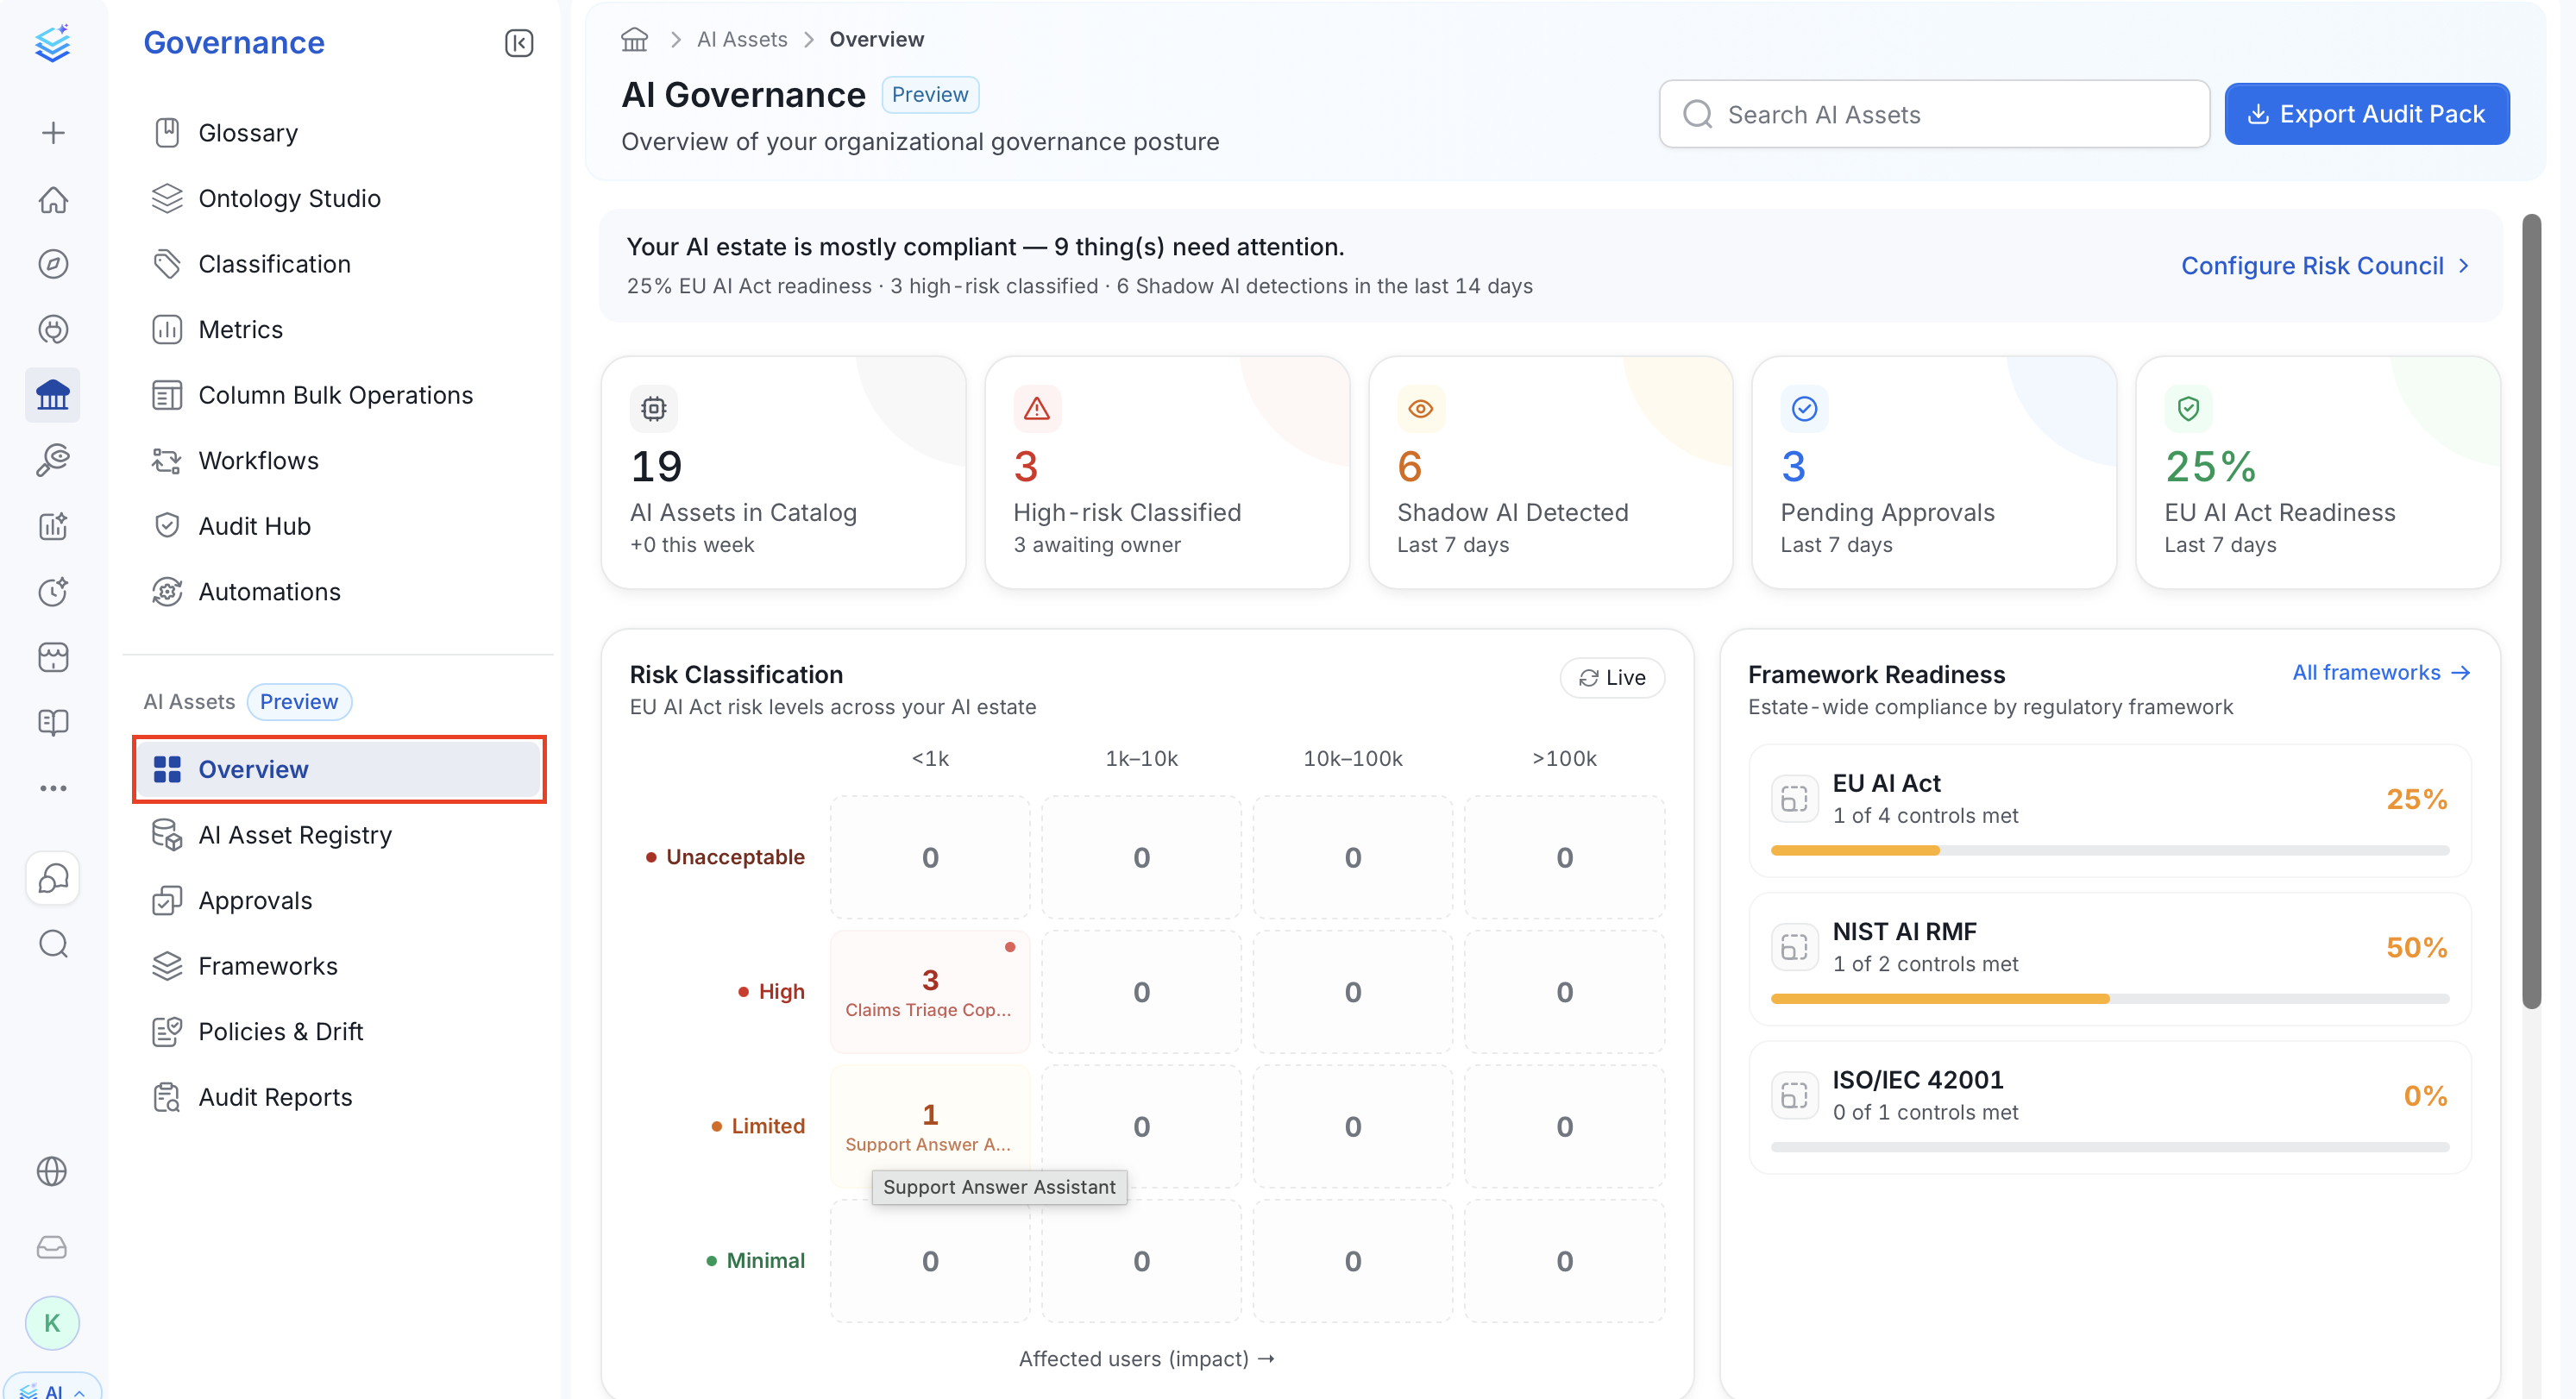Viewport: 2576px width, 1399px height.
Task: Toggle the Live refresh button
Action: point(1612,677)
